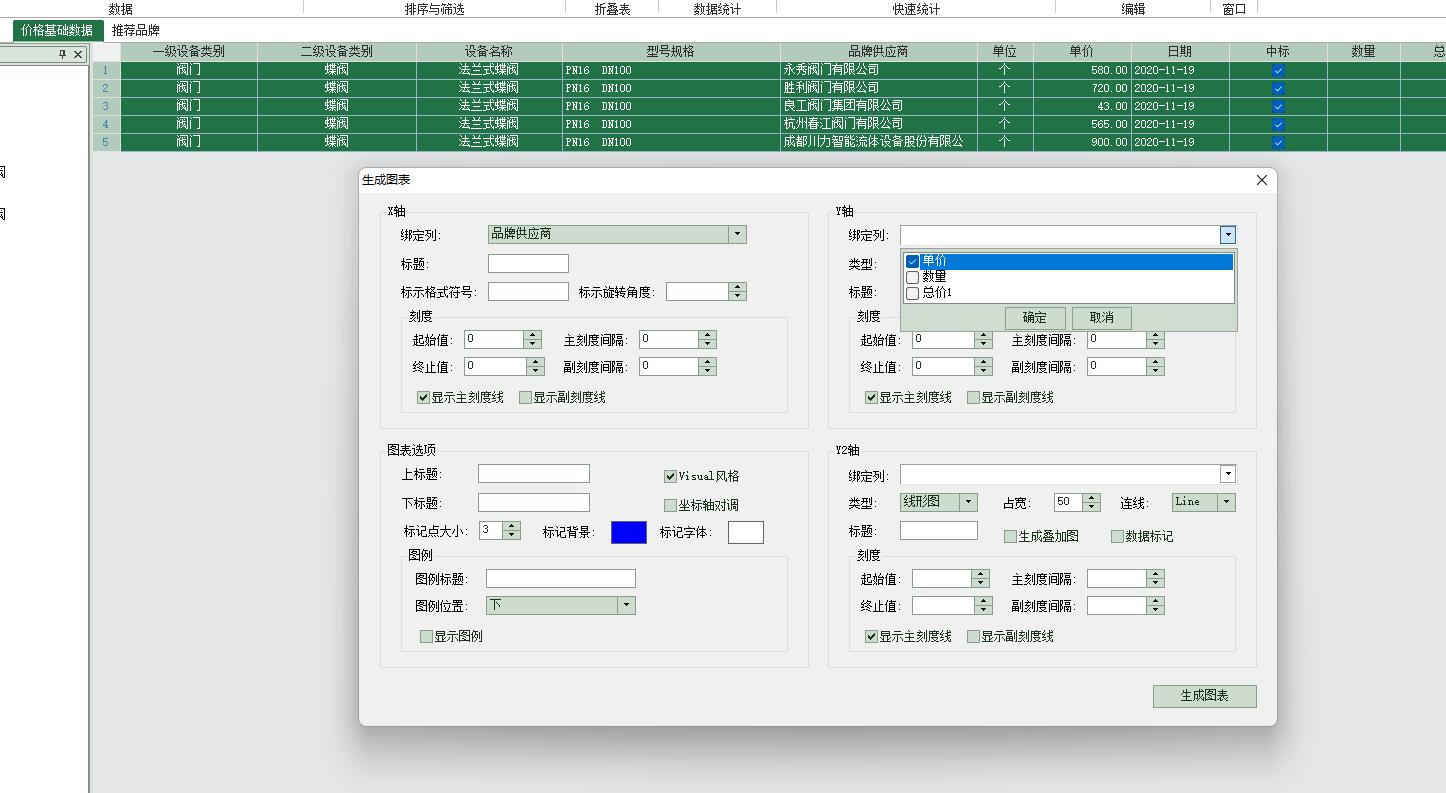Sort by 品牌供应商 column header
Screen dimensions: 1446x793
click(x=878, y=51)
